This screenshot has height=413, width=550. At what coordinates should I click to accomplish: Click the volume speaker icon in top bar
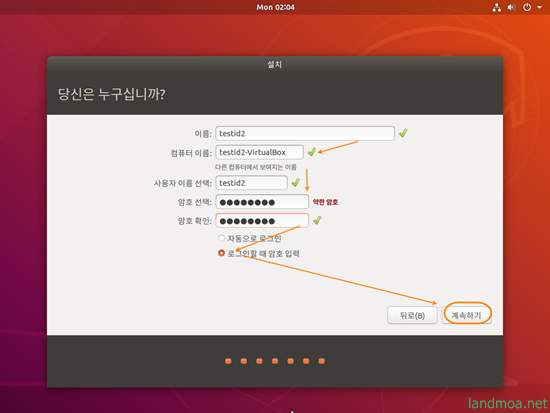[x=511, y=7]
